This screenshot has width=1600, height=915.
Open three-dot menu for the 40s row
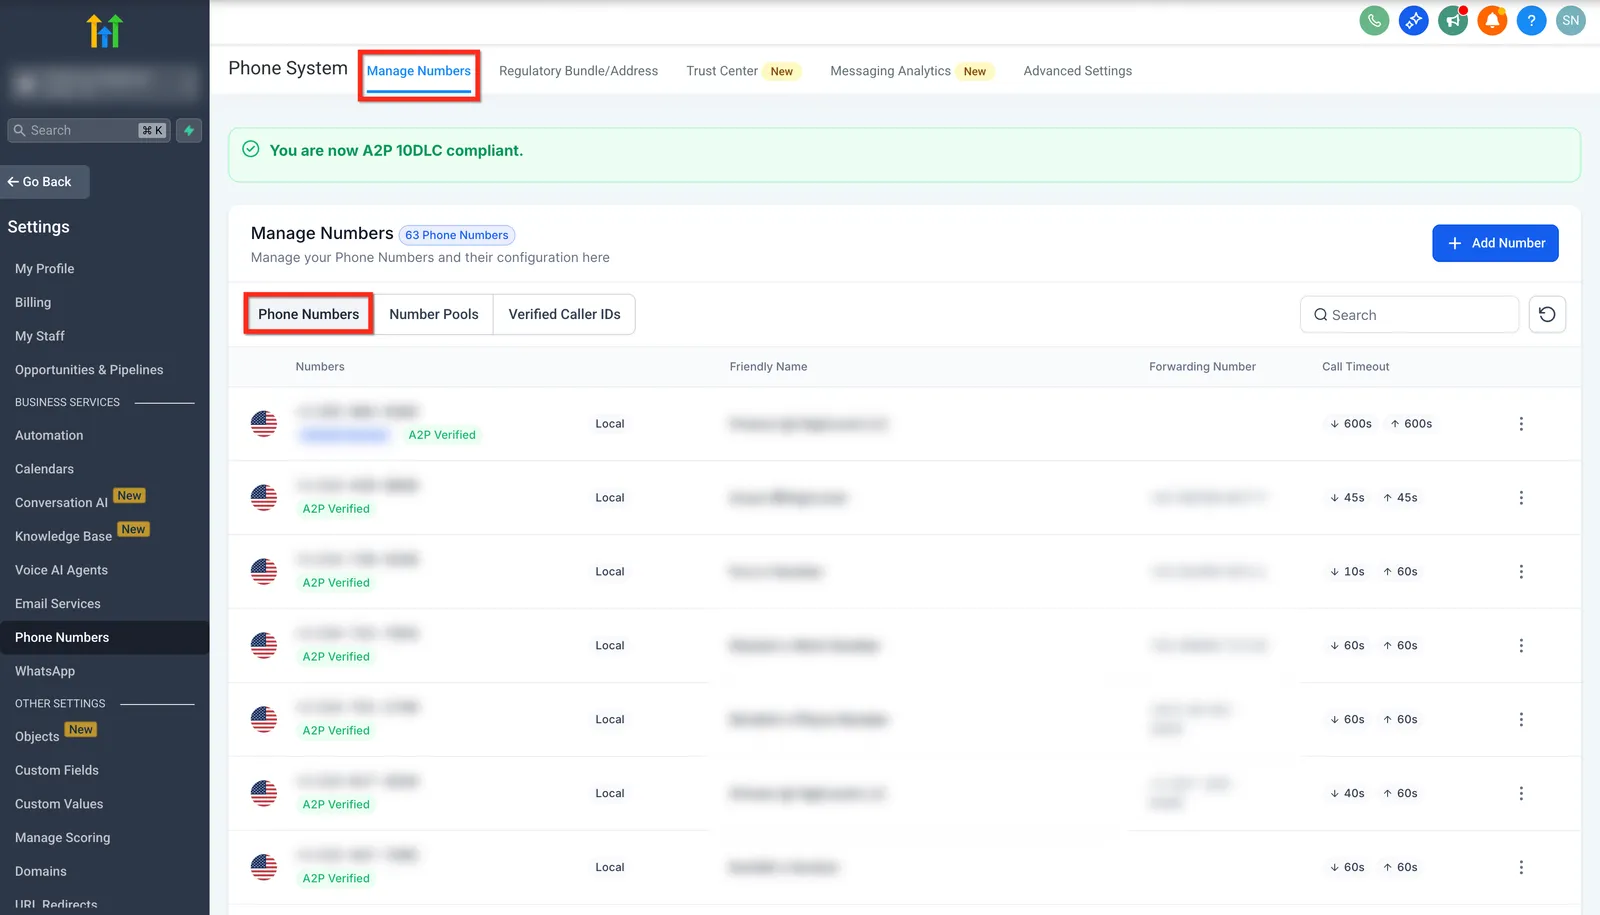click(x=1521, y=794)
